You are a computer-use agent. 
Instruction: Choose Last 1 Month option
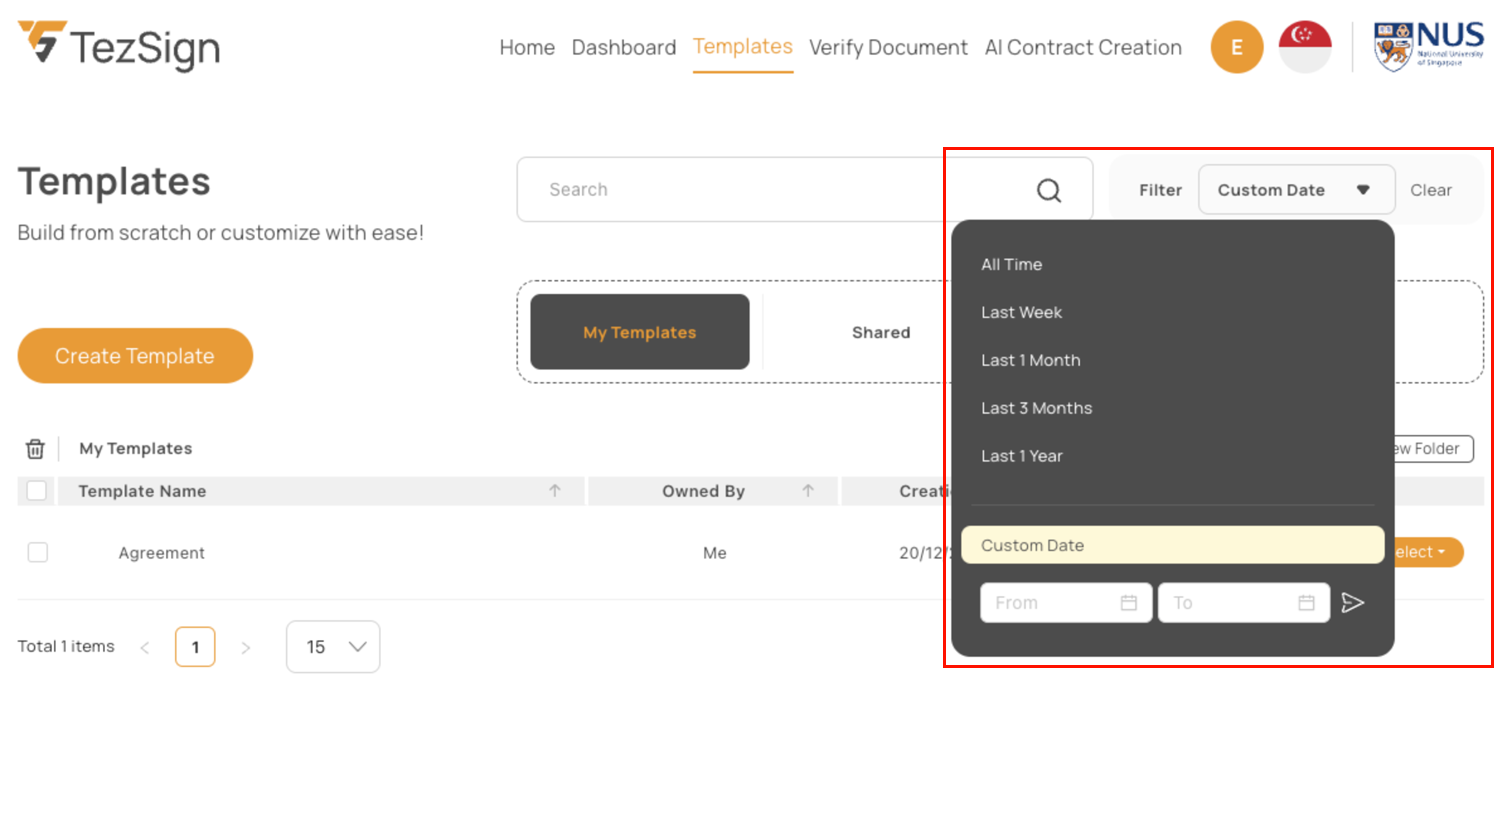tap(1030, 360)
